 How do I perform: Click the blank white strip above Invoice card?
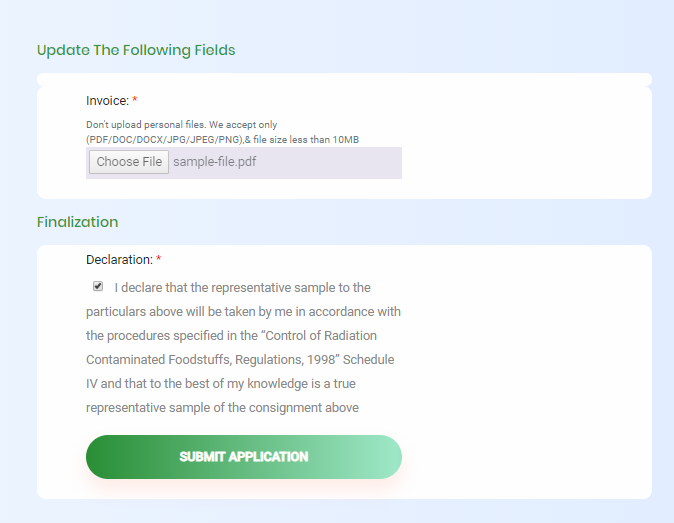344,80
